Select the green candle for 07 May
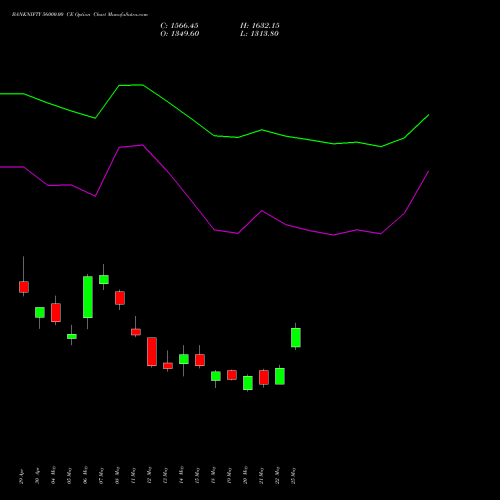 point(104,279)
